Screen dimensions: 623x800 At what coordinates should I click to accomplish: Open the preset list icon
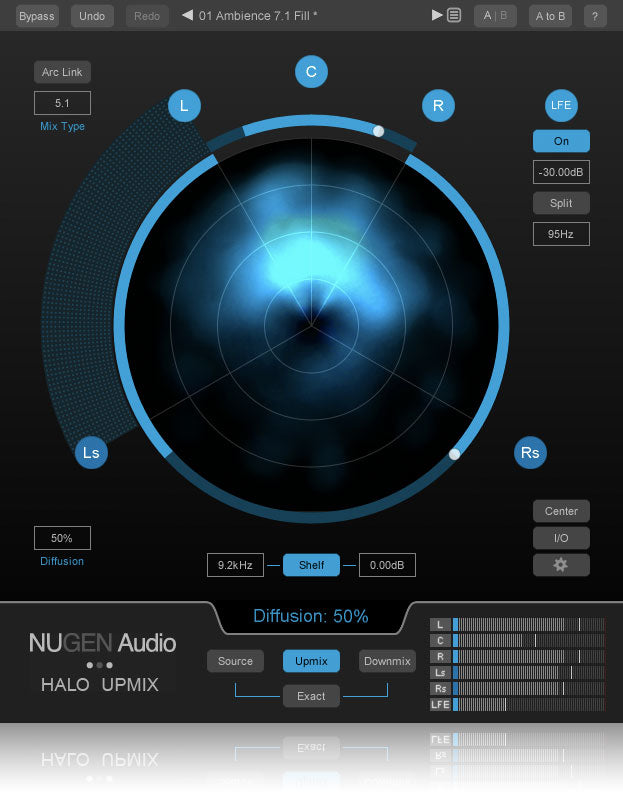click(454, 15)
